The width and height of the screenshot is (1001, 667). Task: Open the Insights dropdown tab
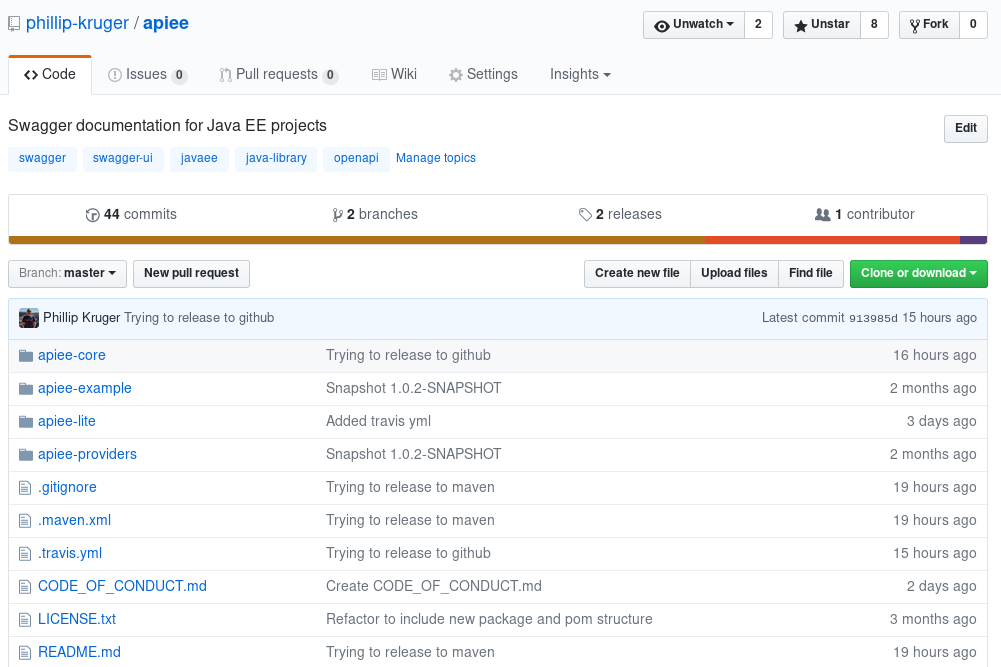pos(580,75)
